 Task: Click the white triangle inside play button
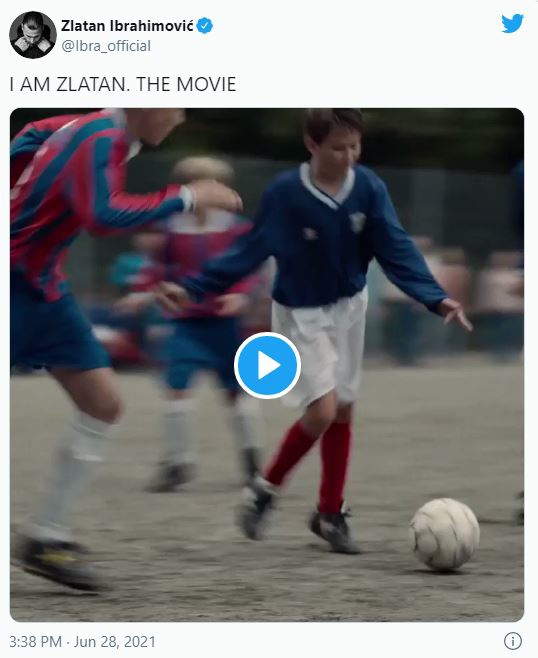tap(269, 365)
